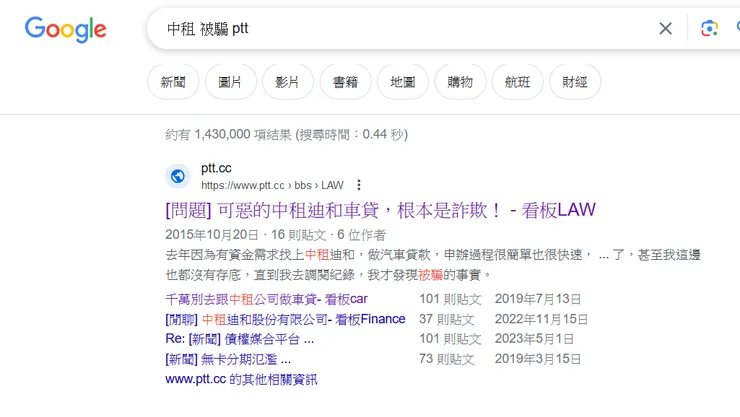Click the date 2023年5月1日
740x417 pixels.
tap(534, 339)
